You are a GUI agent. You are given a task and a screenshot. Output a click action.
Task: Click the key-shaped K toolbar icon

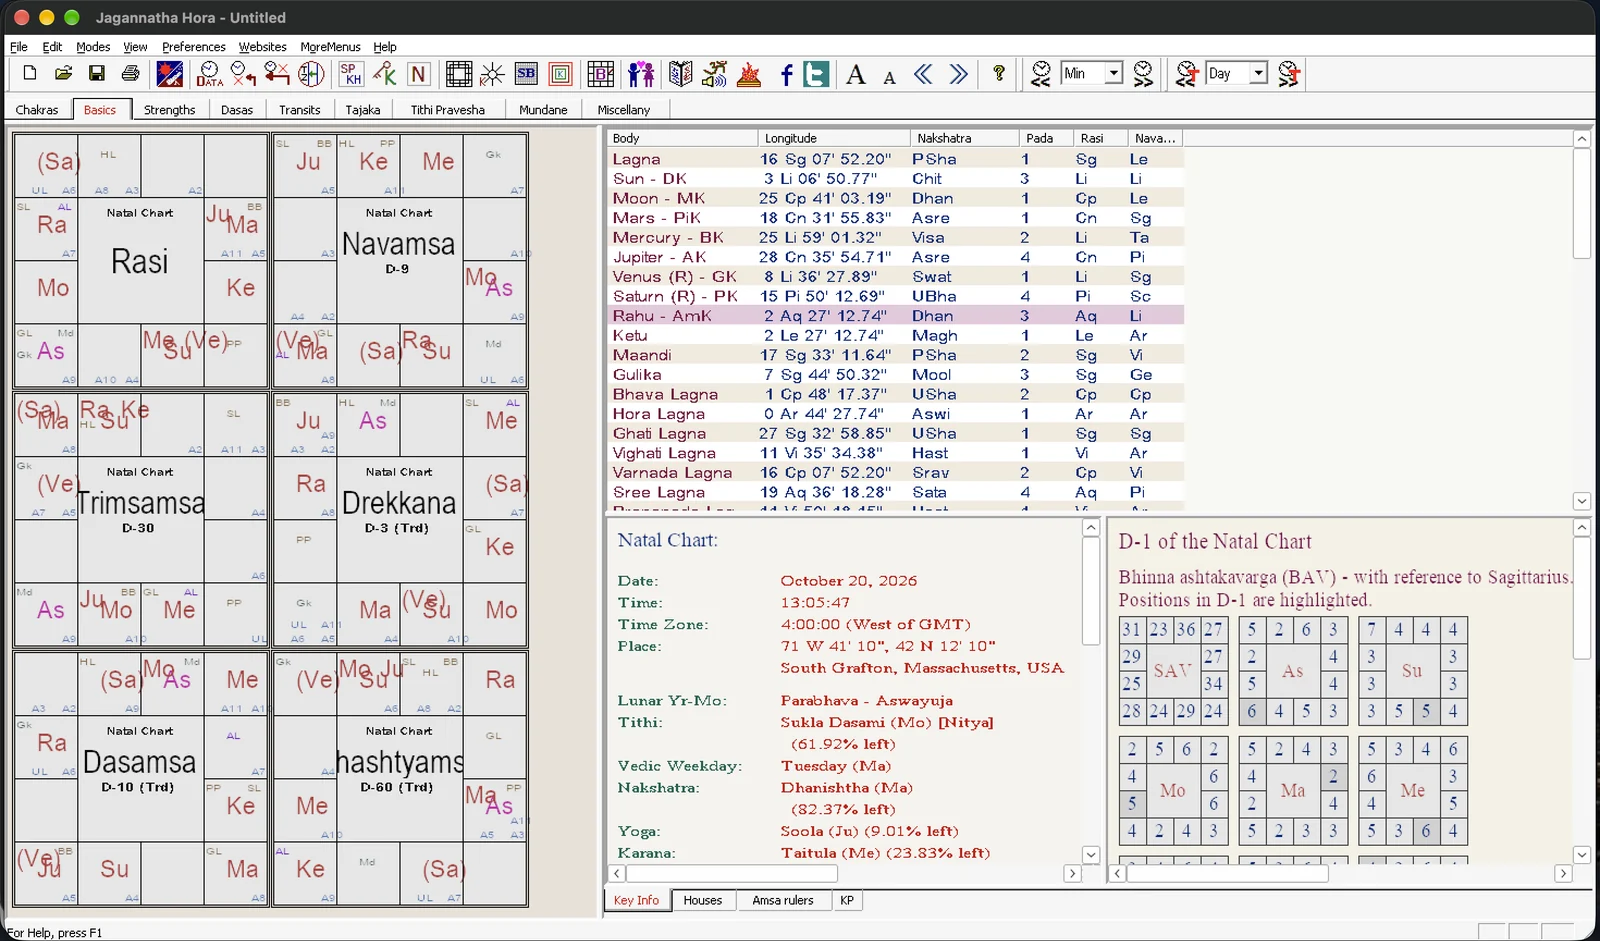(x=385, y=73)
